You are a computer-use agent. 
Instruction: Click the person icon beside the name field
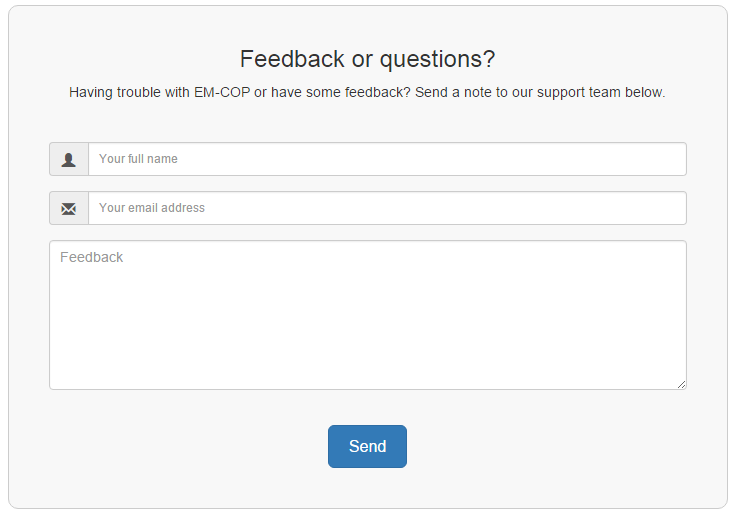pos(69,159)
